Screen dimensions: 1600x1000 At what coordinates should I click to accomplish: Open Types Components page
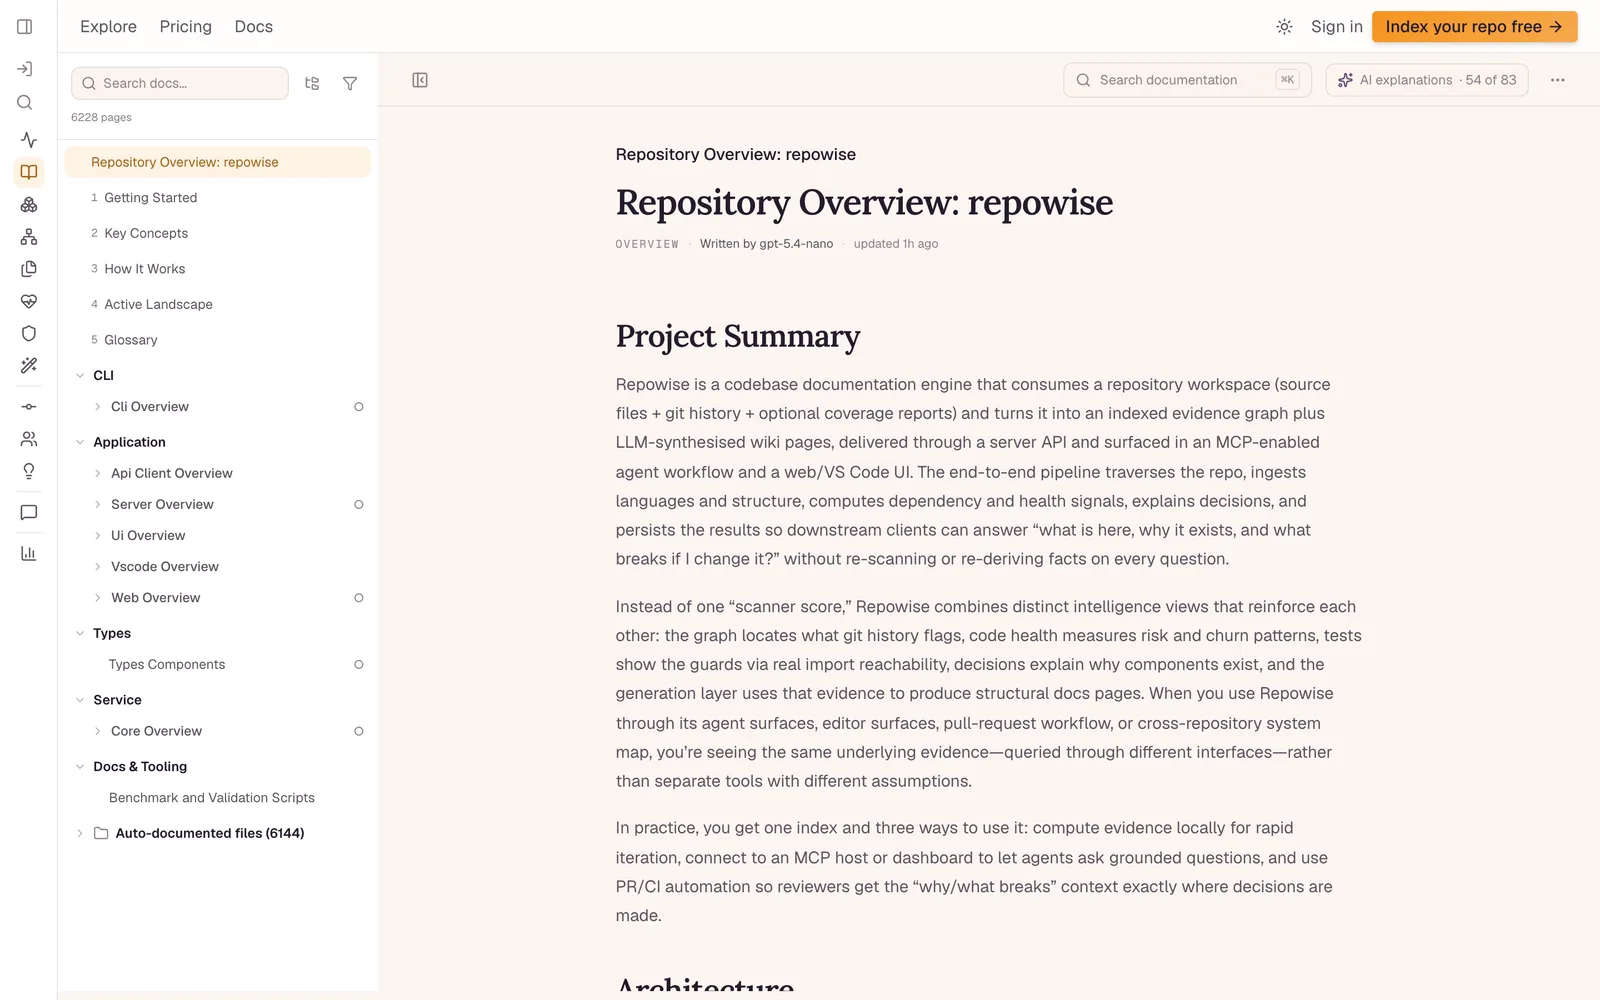tap(167, 665)
